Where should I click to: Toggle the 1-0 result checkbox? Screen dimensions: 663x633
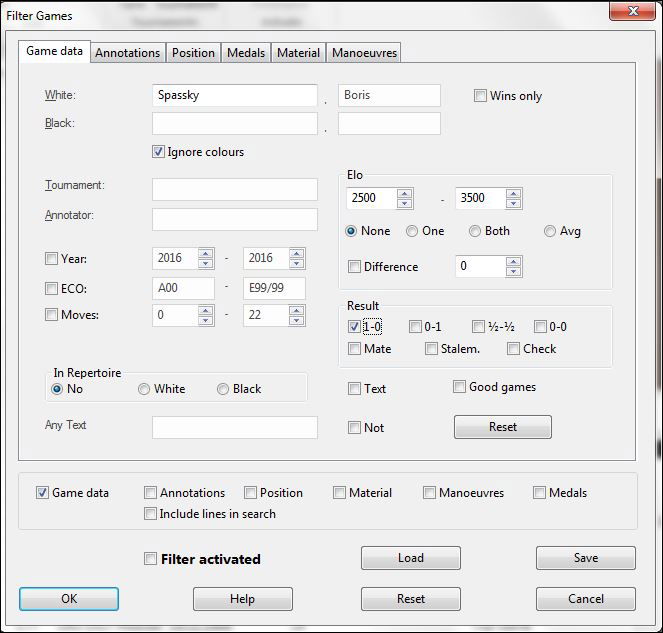tap(356, 326)
